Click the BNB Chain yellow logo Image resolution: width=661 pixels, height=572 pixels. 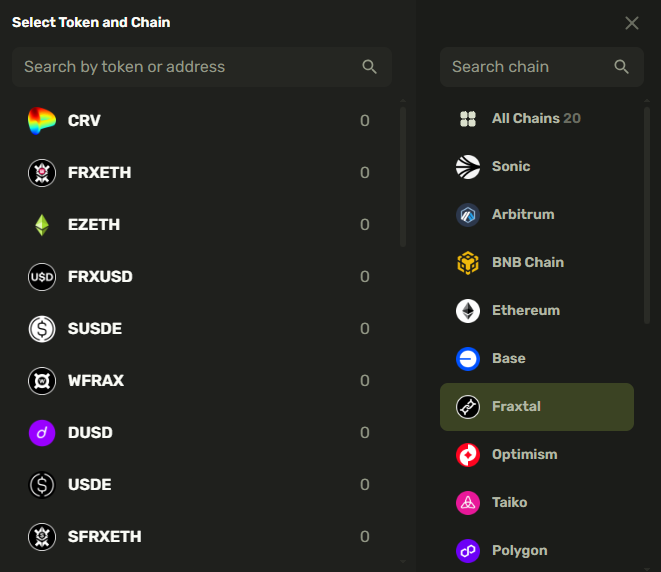click(x=468, y=263)
